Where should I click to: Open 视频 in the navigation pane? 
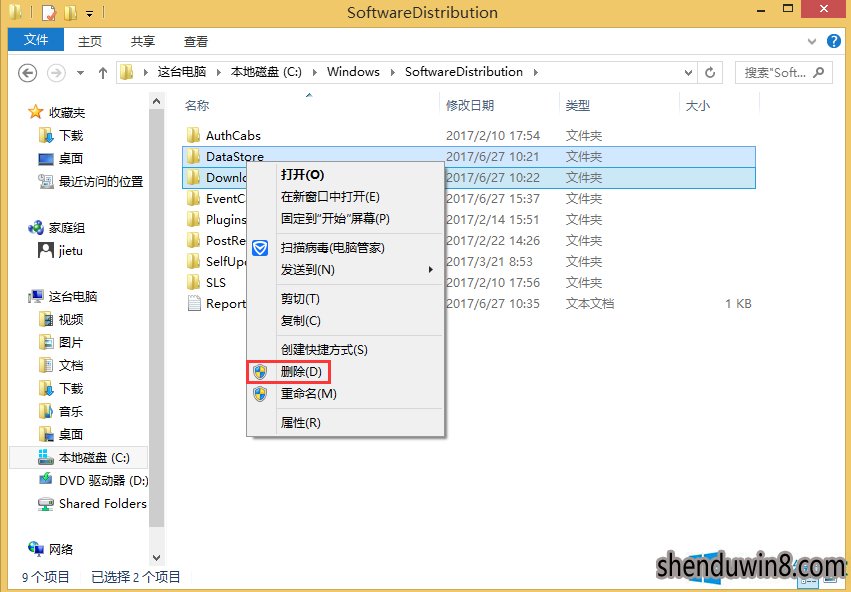71,320
